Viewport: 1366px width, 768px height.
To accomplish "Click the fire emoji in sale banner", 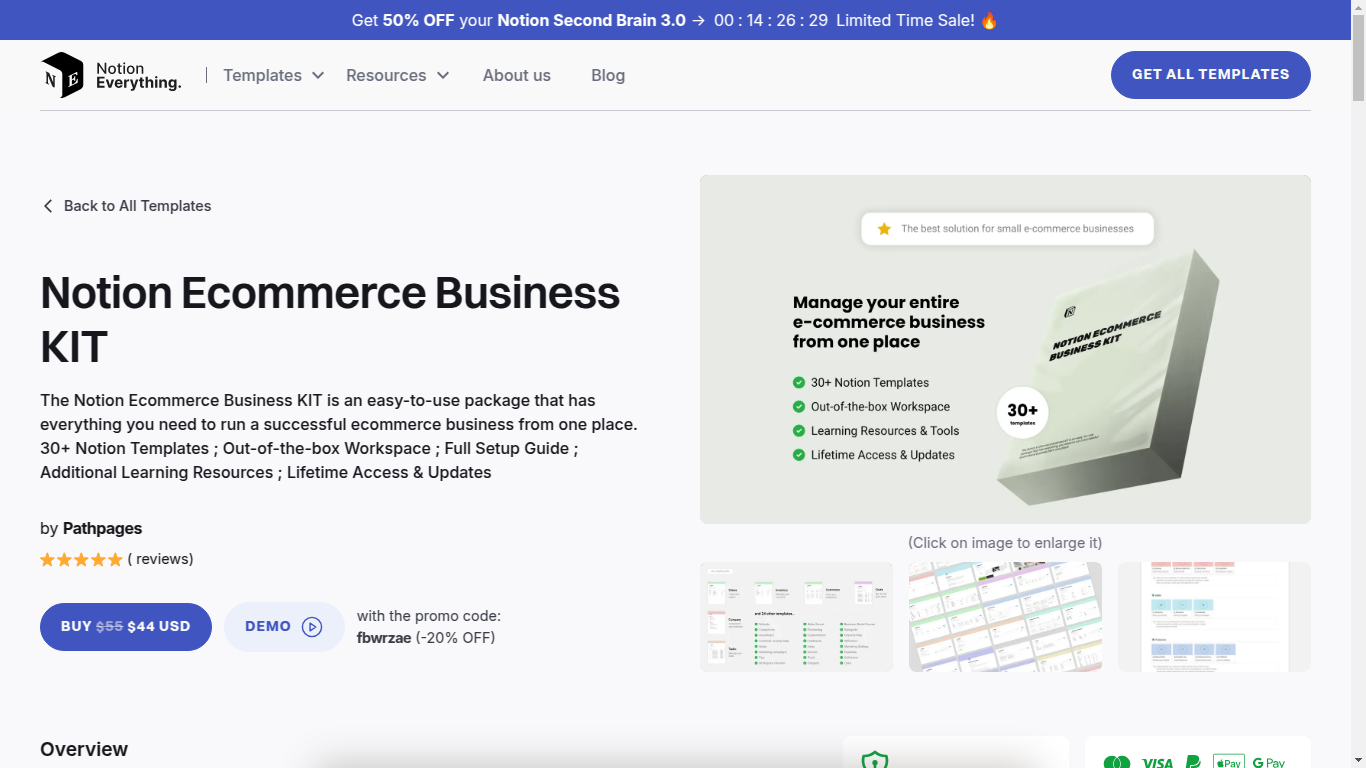I will click(989, 20).
